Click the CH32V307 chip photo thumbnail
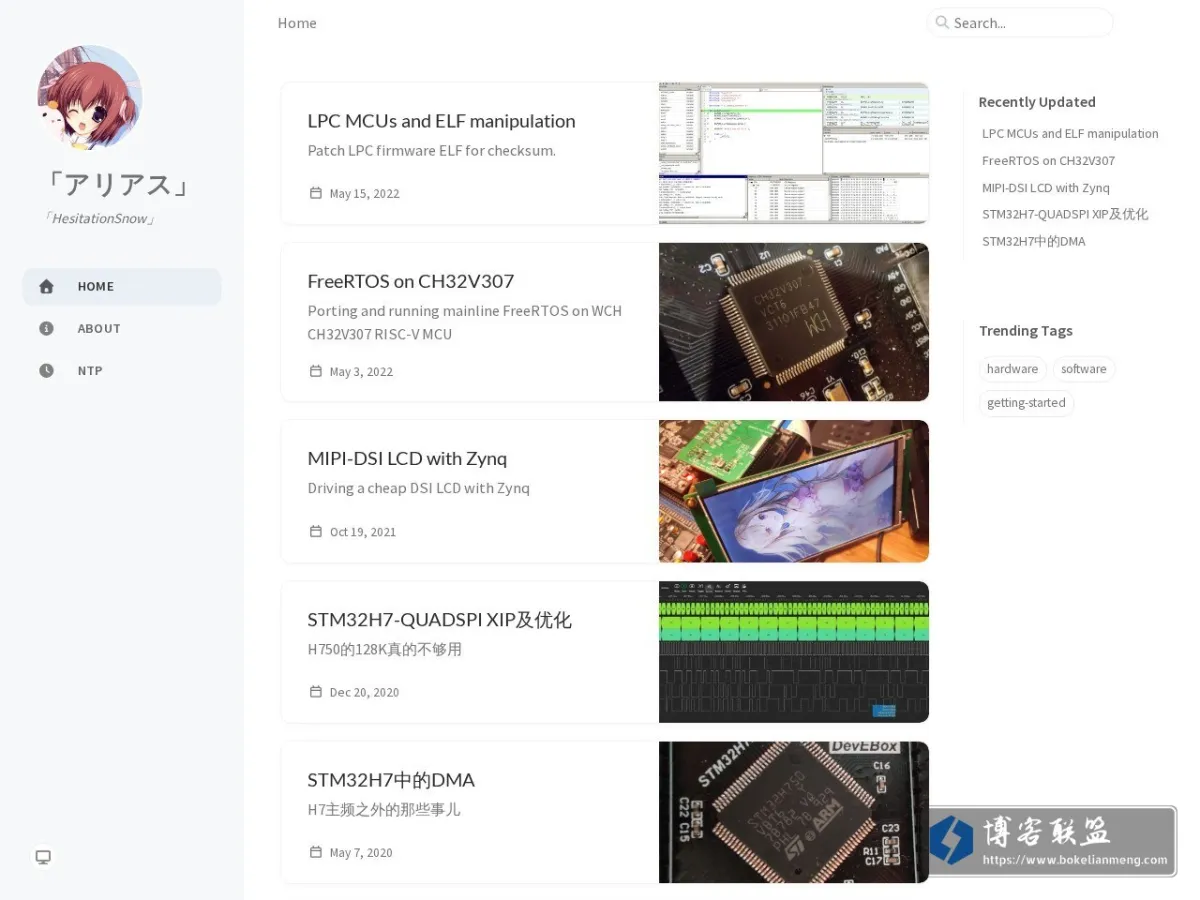1200x900 pixels. 794,322
